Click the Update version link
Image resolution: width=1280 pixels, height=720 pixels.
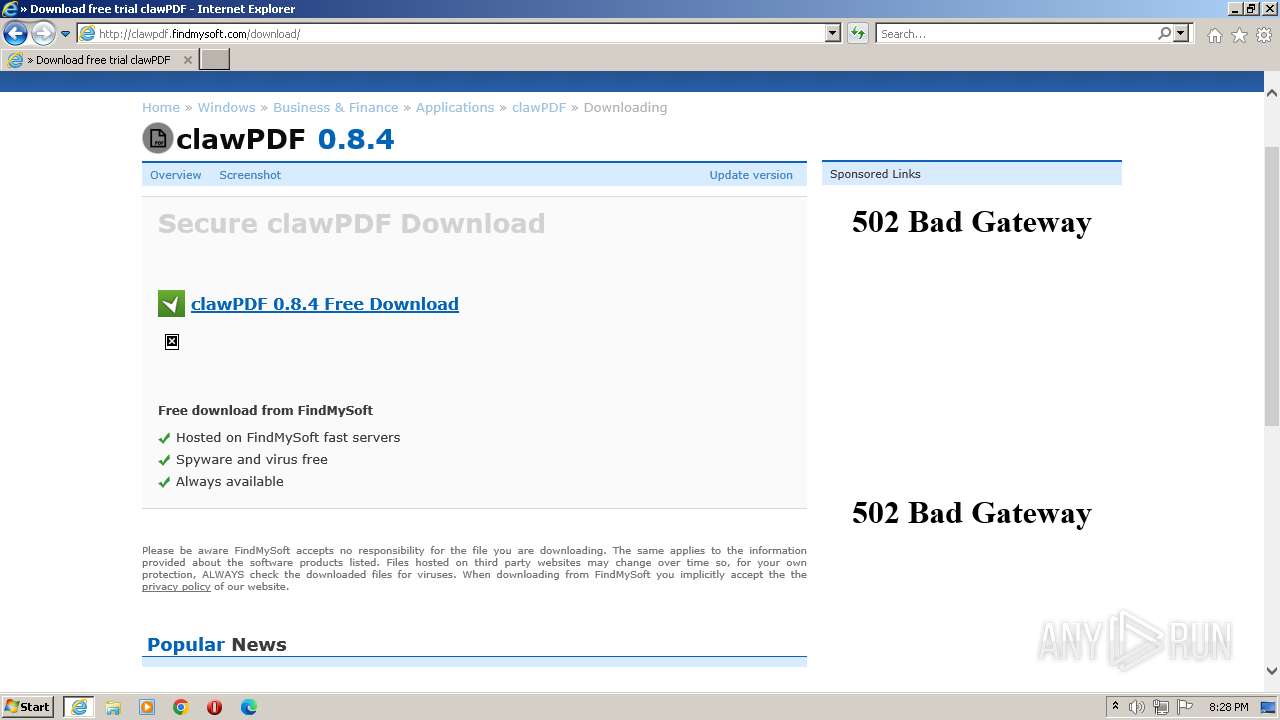[x=751, y=175]
